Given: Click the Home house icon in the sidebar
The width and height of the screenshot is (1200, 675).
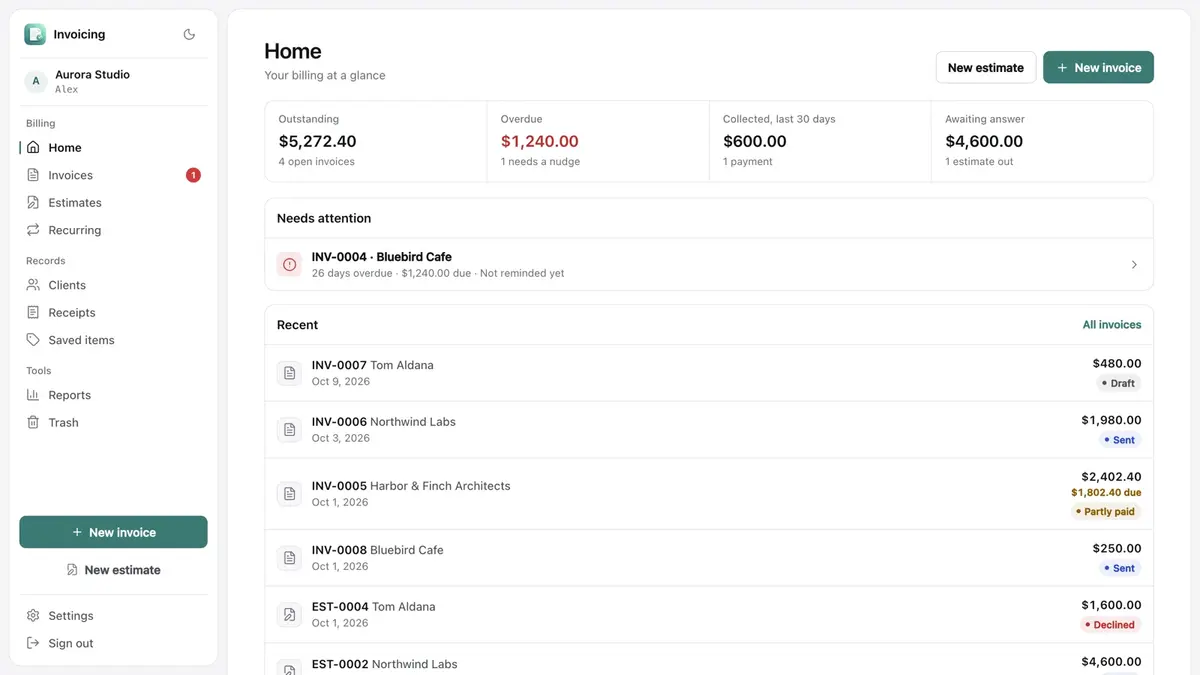Looking at the screenshot, I should pyautogui.click(x=33, y=147).
